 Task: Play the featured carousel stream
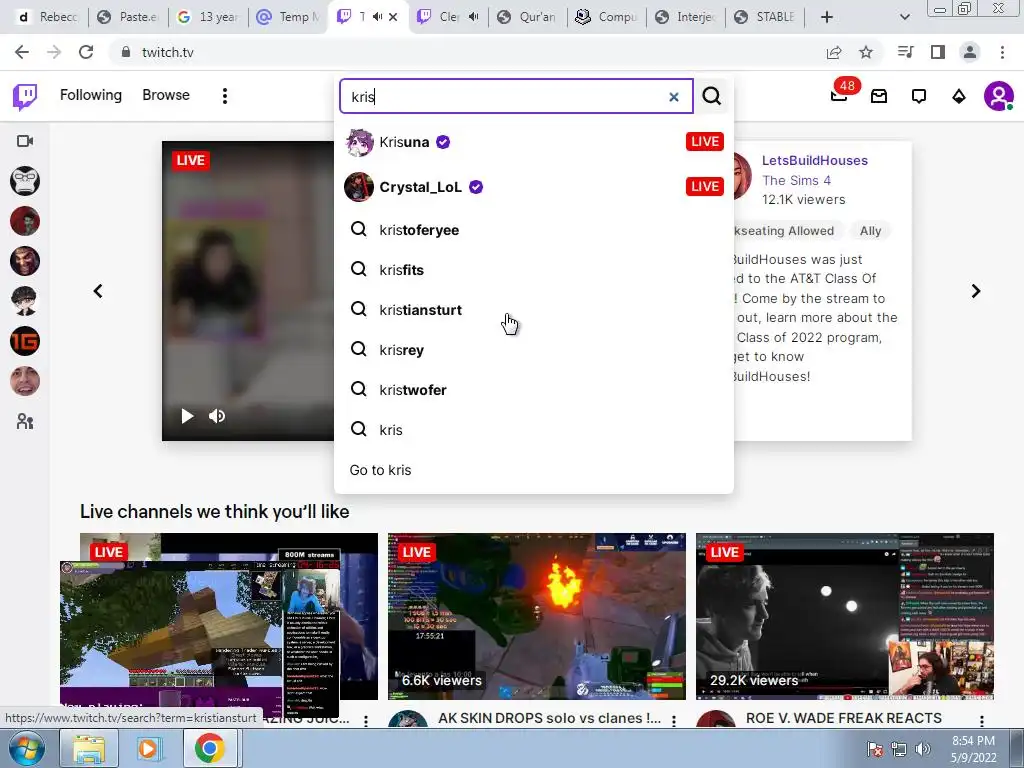point(187,416)
